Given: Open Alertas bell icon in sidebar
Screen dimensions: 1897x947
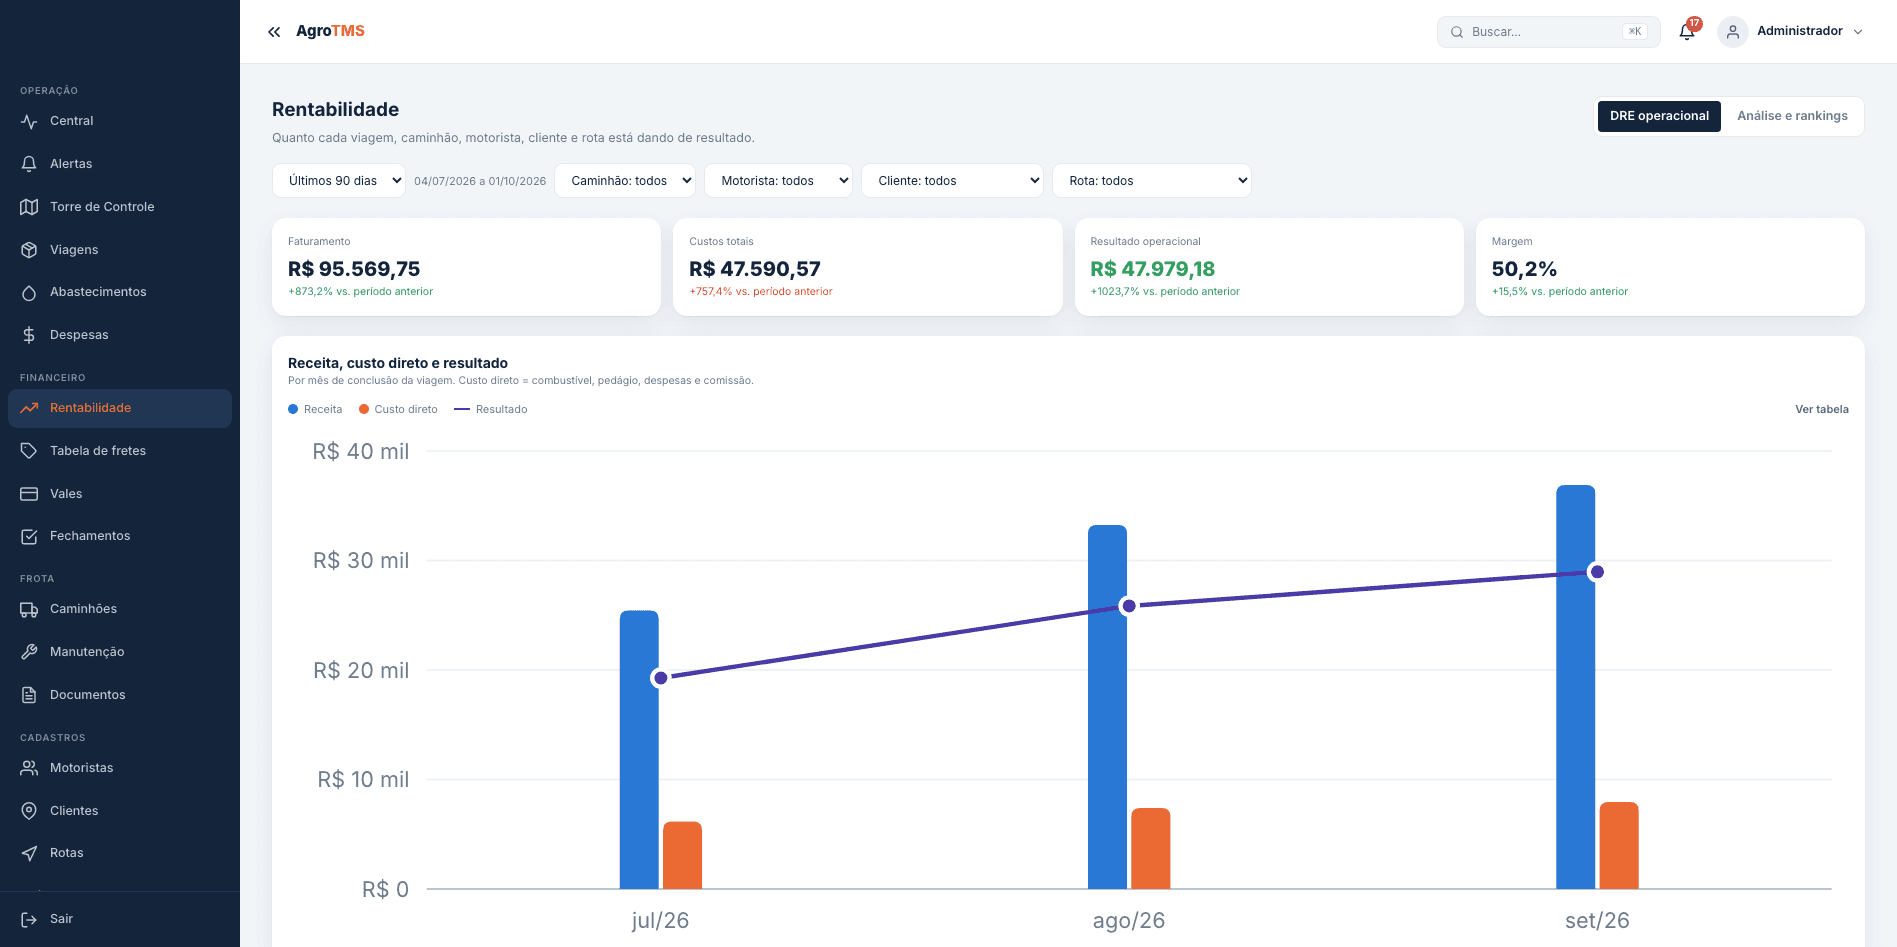Looking at the screenshot, I should pos(29,164).
